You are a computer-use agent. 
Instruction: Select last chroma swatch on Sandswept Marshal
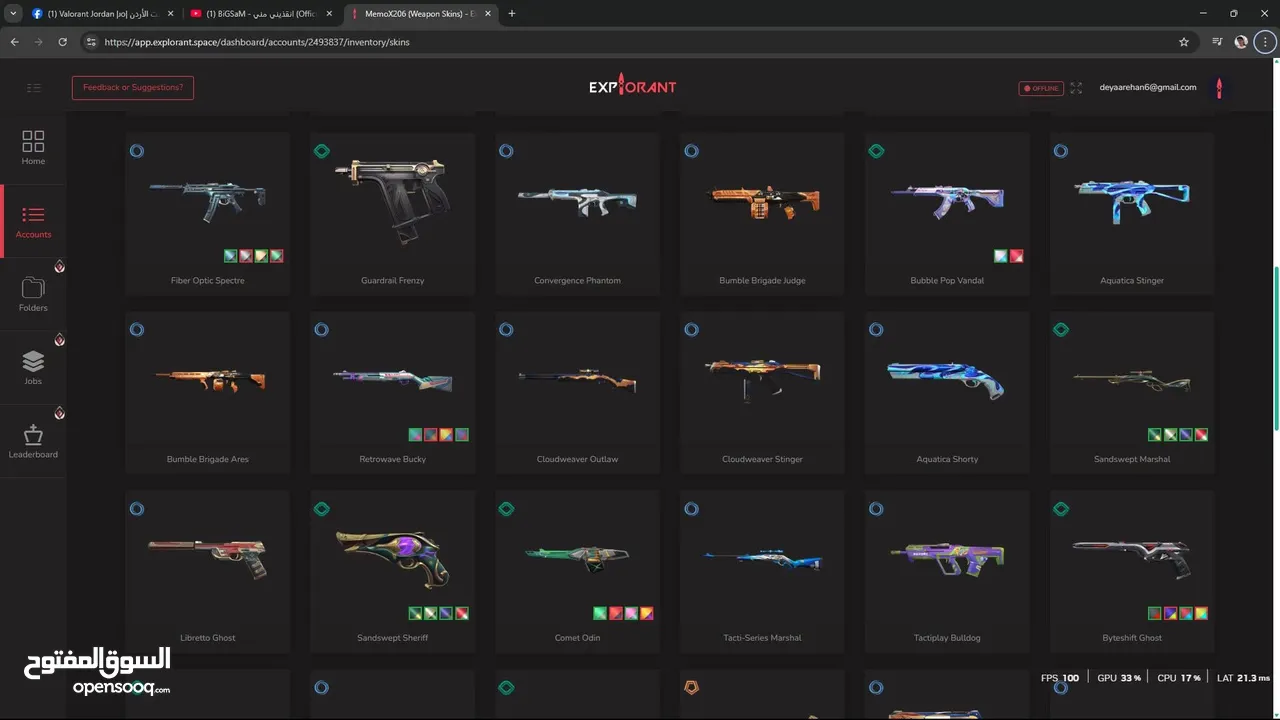(1201, 435)
